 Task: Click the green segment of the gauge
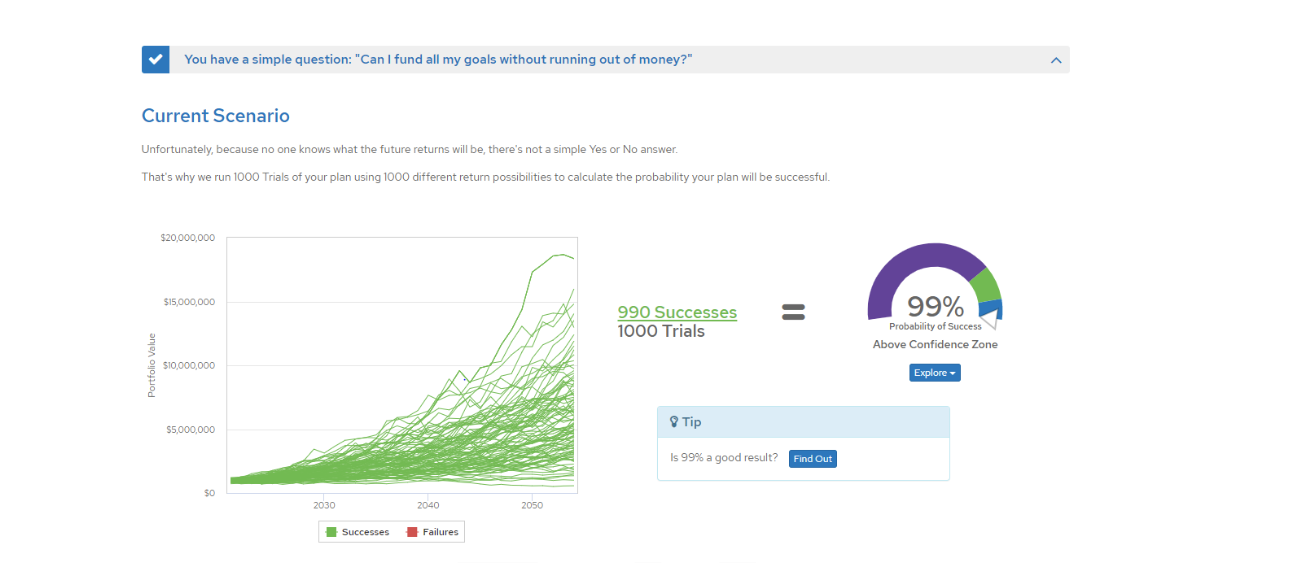coord(985,284)
